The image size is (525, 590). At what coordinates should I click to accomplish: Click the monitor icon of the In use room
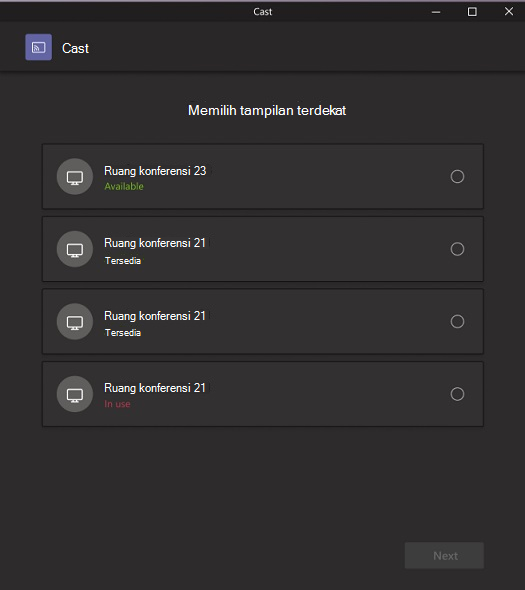(x=75, y=394)
